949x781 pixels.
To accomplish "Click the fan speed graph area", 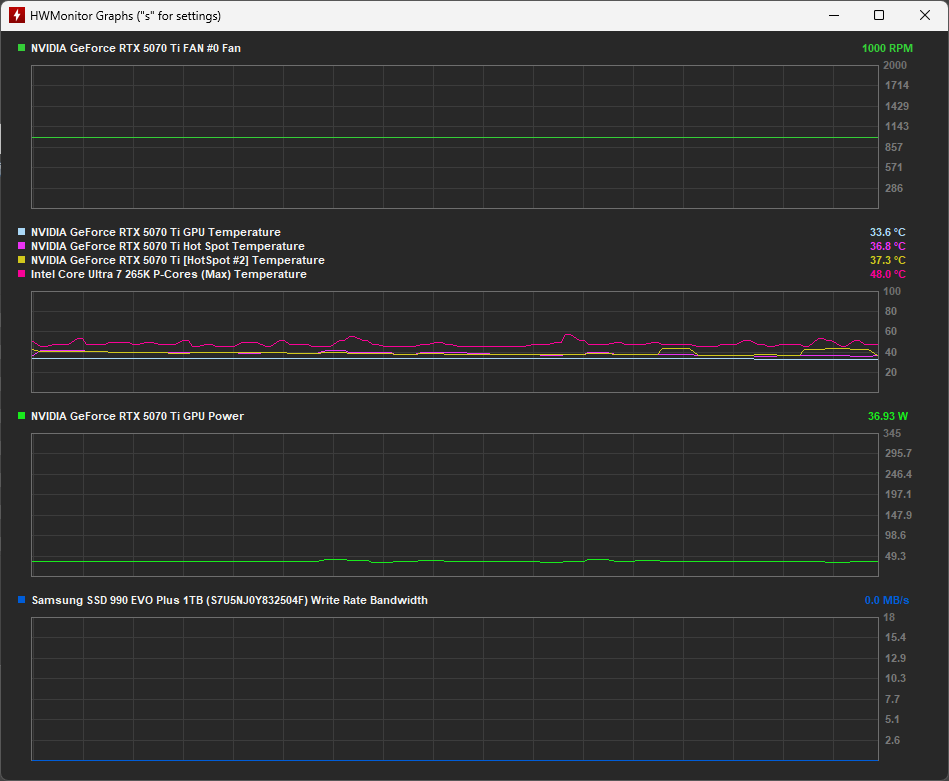I will (x=455, y=137).
